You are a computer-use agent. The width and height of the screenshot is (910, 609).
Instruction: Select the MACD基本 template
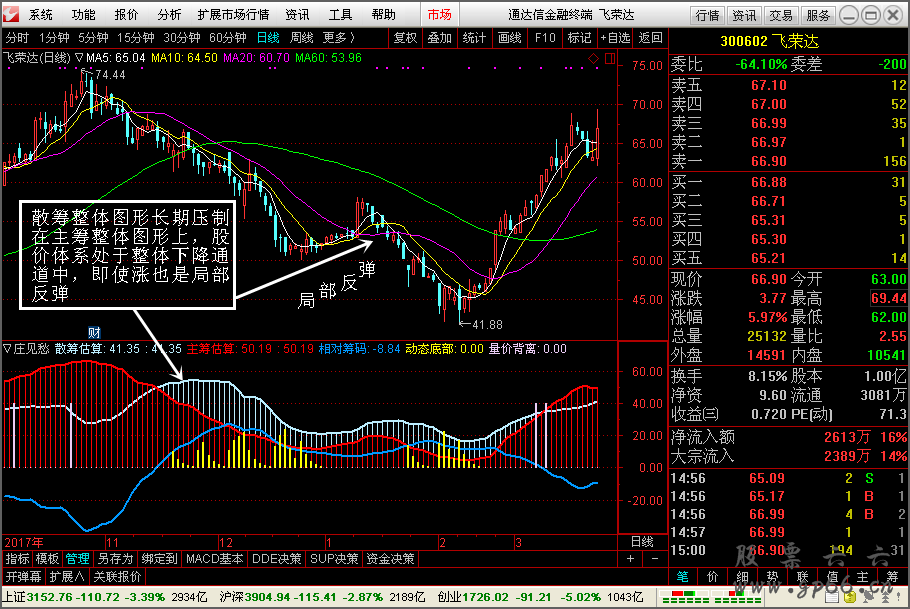pyautogui.click(x=214, y=558)
